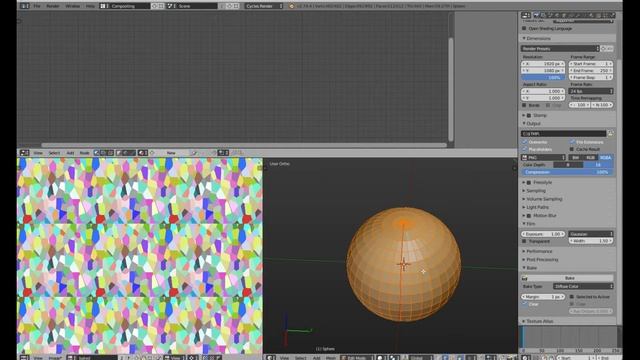Image resolution: width=640 pixels, height=360 pixels.
Task: Open the Bake Type Diffuse Color dropdown
Action: pos(583,287)
